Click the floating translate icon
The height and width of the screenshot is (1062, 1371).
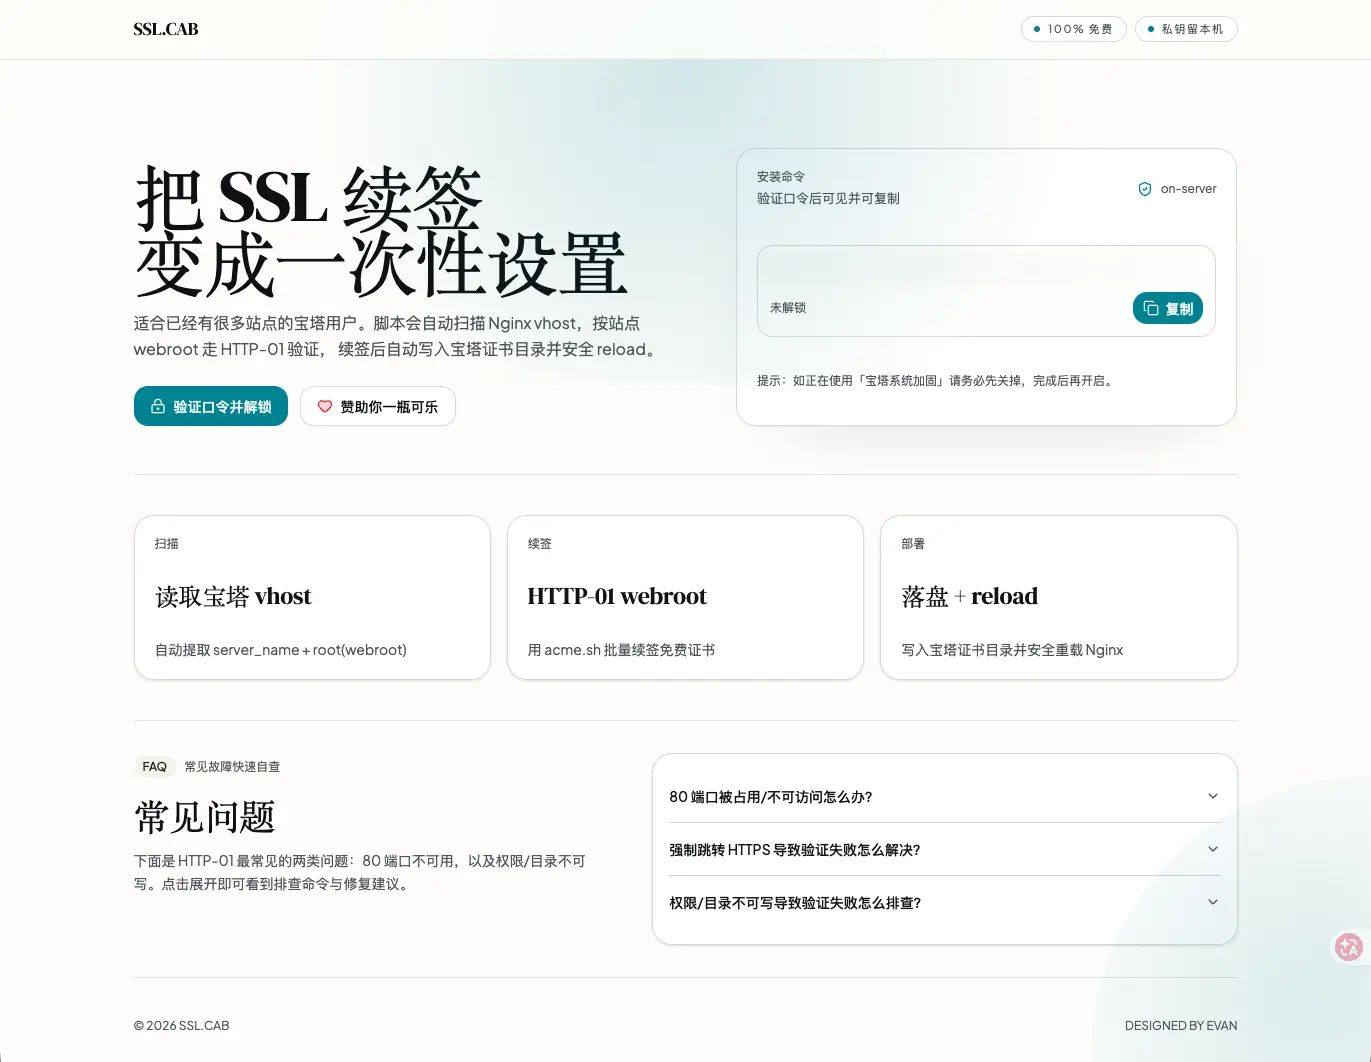[1348, 946]
